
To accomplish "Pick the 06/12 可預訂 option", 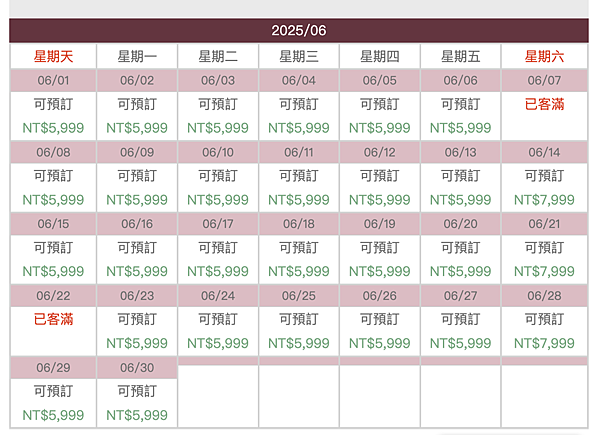I will coord(380,176).
